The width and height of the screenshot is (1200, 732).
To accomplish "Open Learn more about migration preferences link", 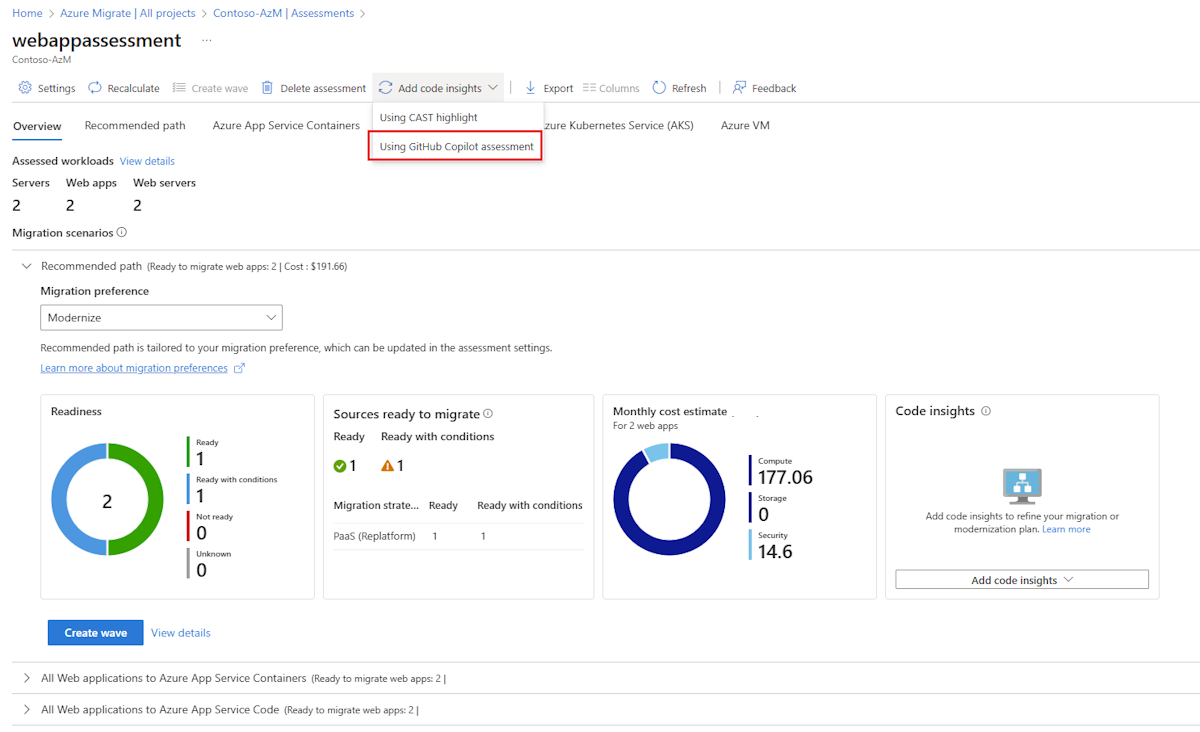I will (134, 368).
